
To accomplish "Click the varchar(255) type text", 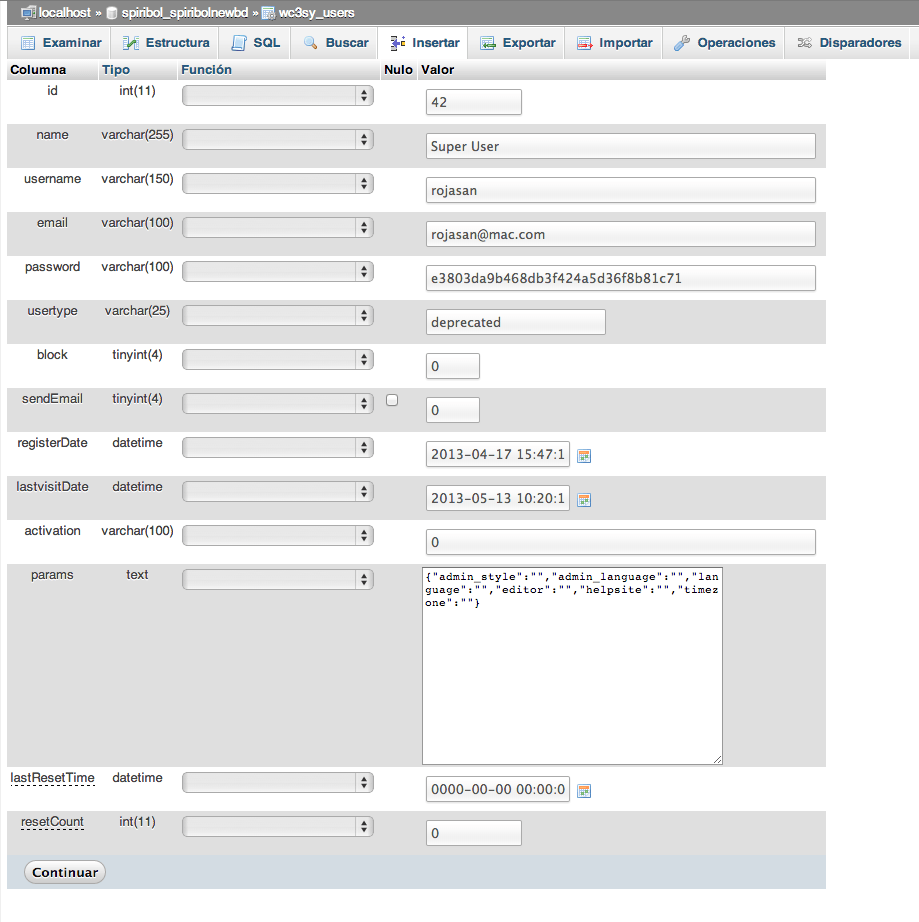I will click(x=137, y=135).
